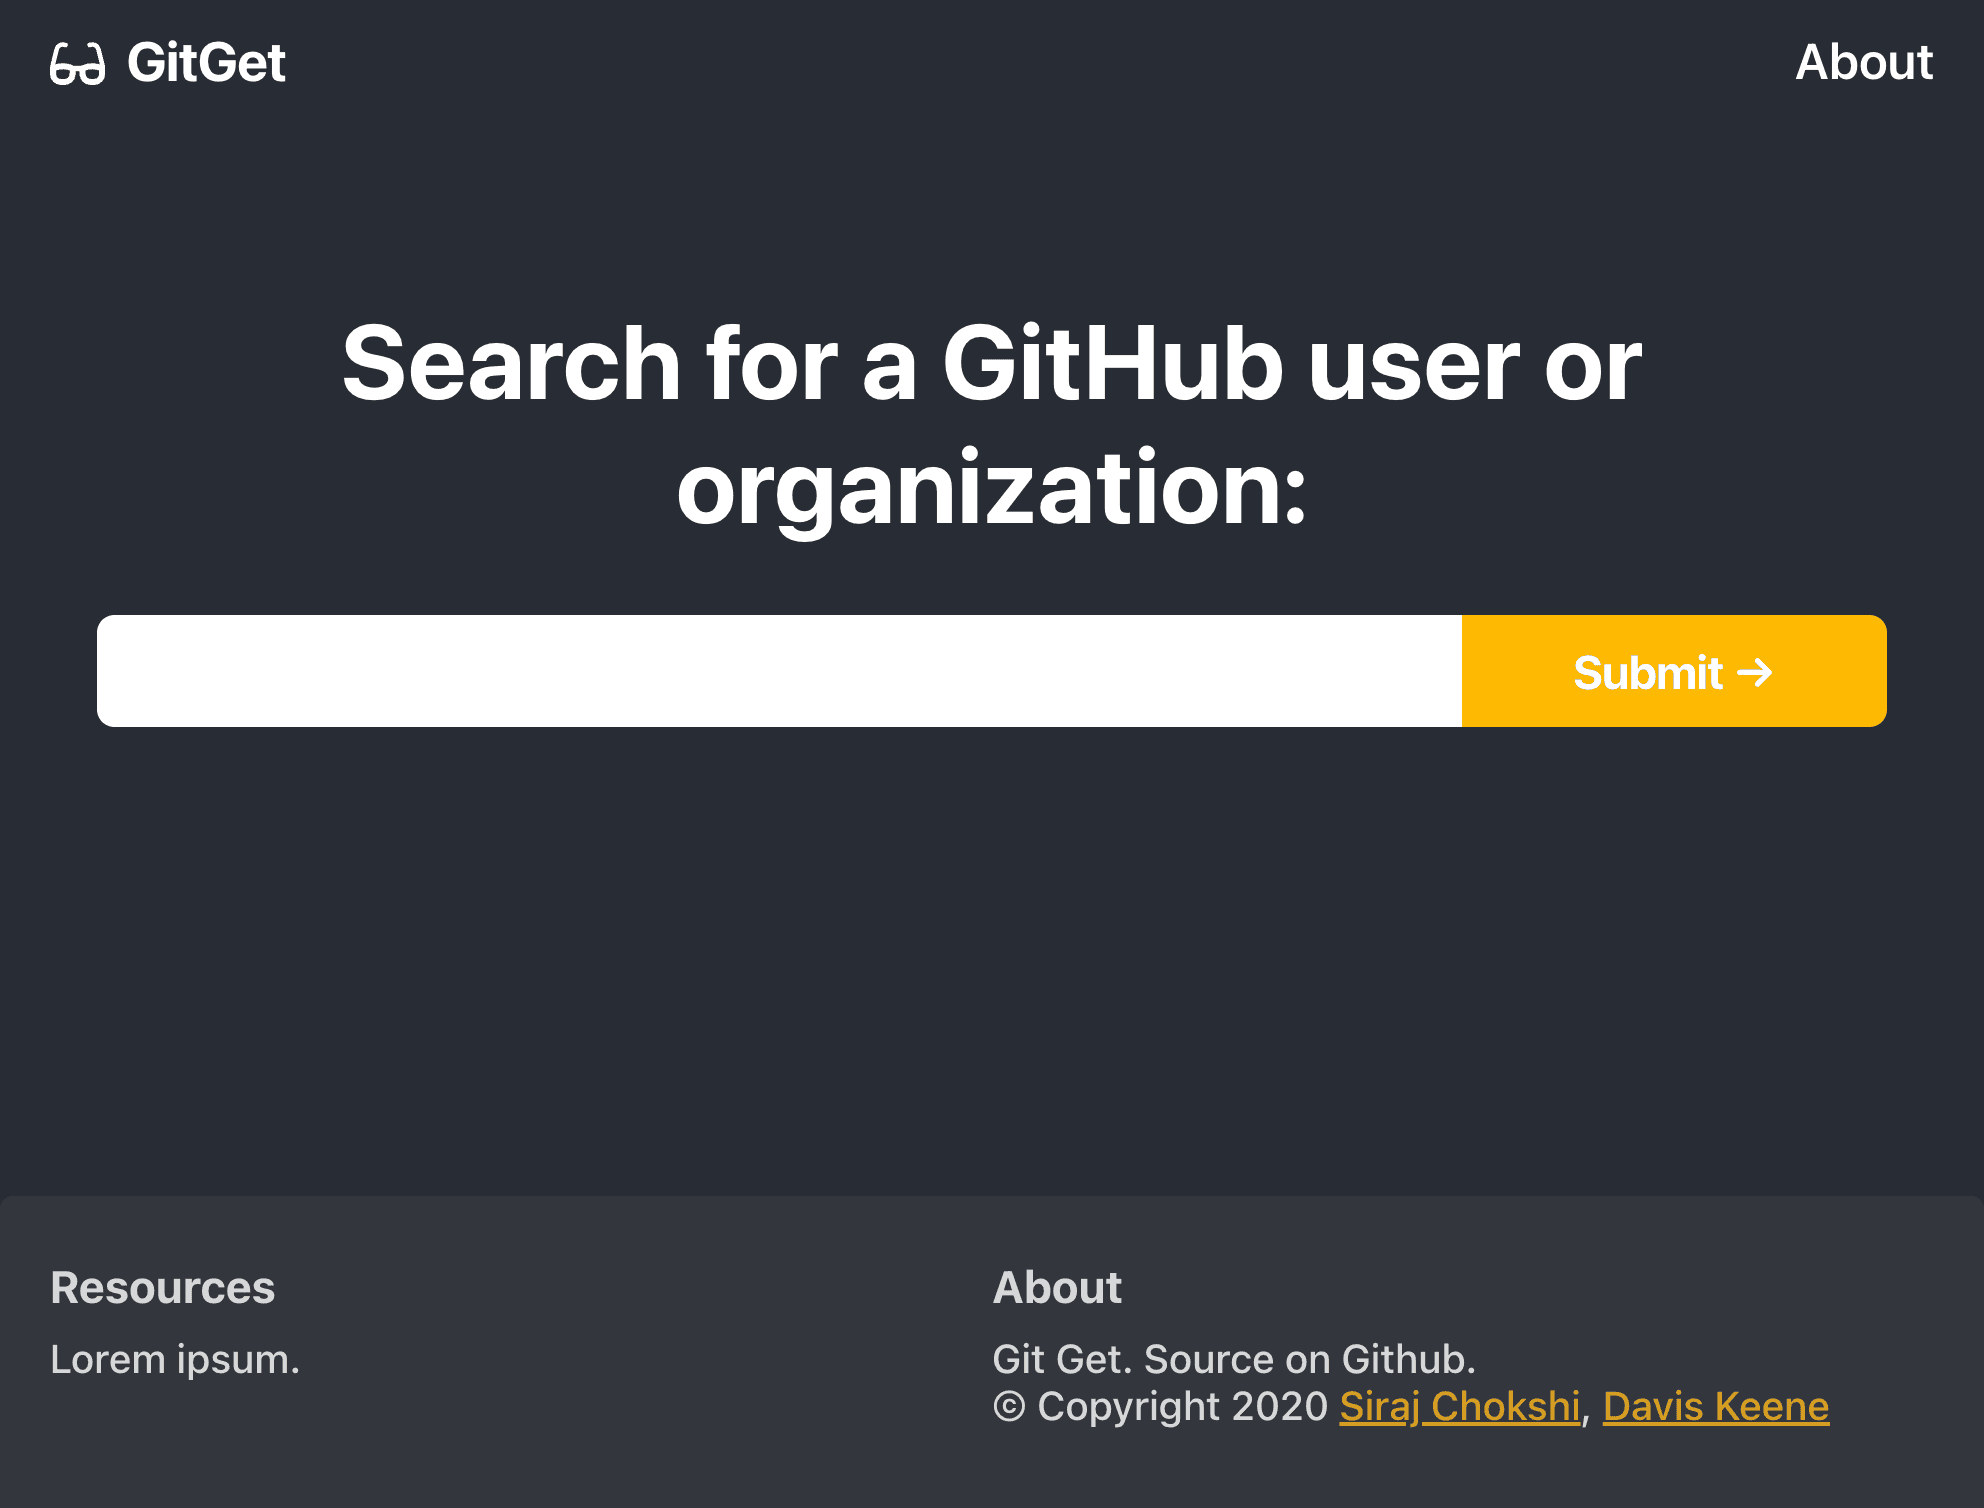Follow the Davis Keene footer link
This screenshot has height=1508, width=1984.
click(x=1715, y=1406)
